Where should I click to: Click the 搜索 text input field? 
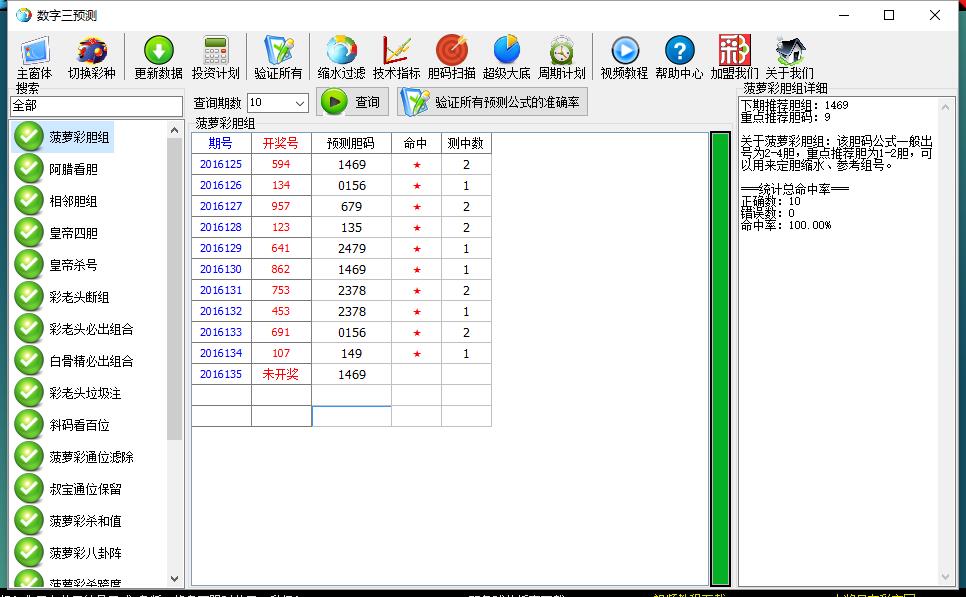[96, 106]
